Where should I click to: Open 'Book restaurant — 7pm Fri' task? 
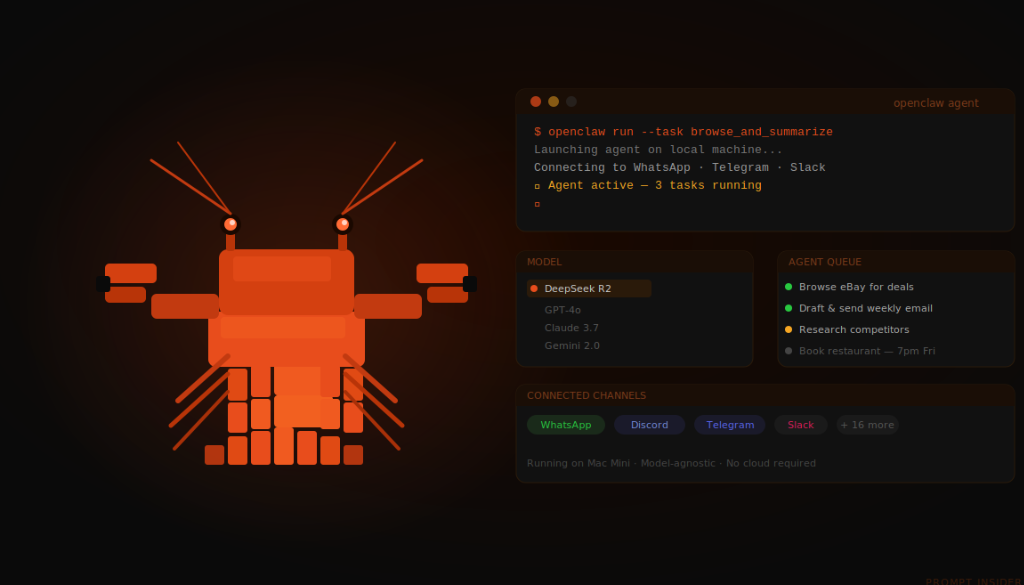click(867, 351)
